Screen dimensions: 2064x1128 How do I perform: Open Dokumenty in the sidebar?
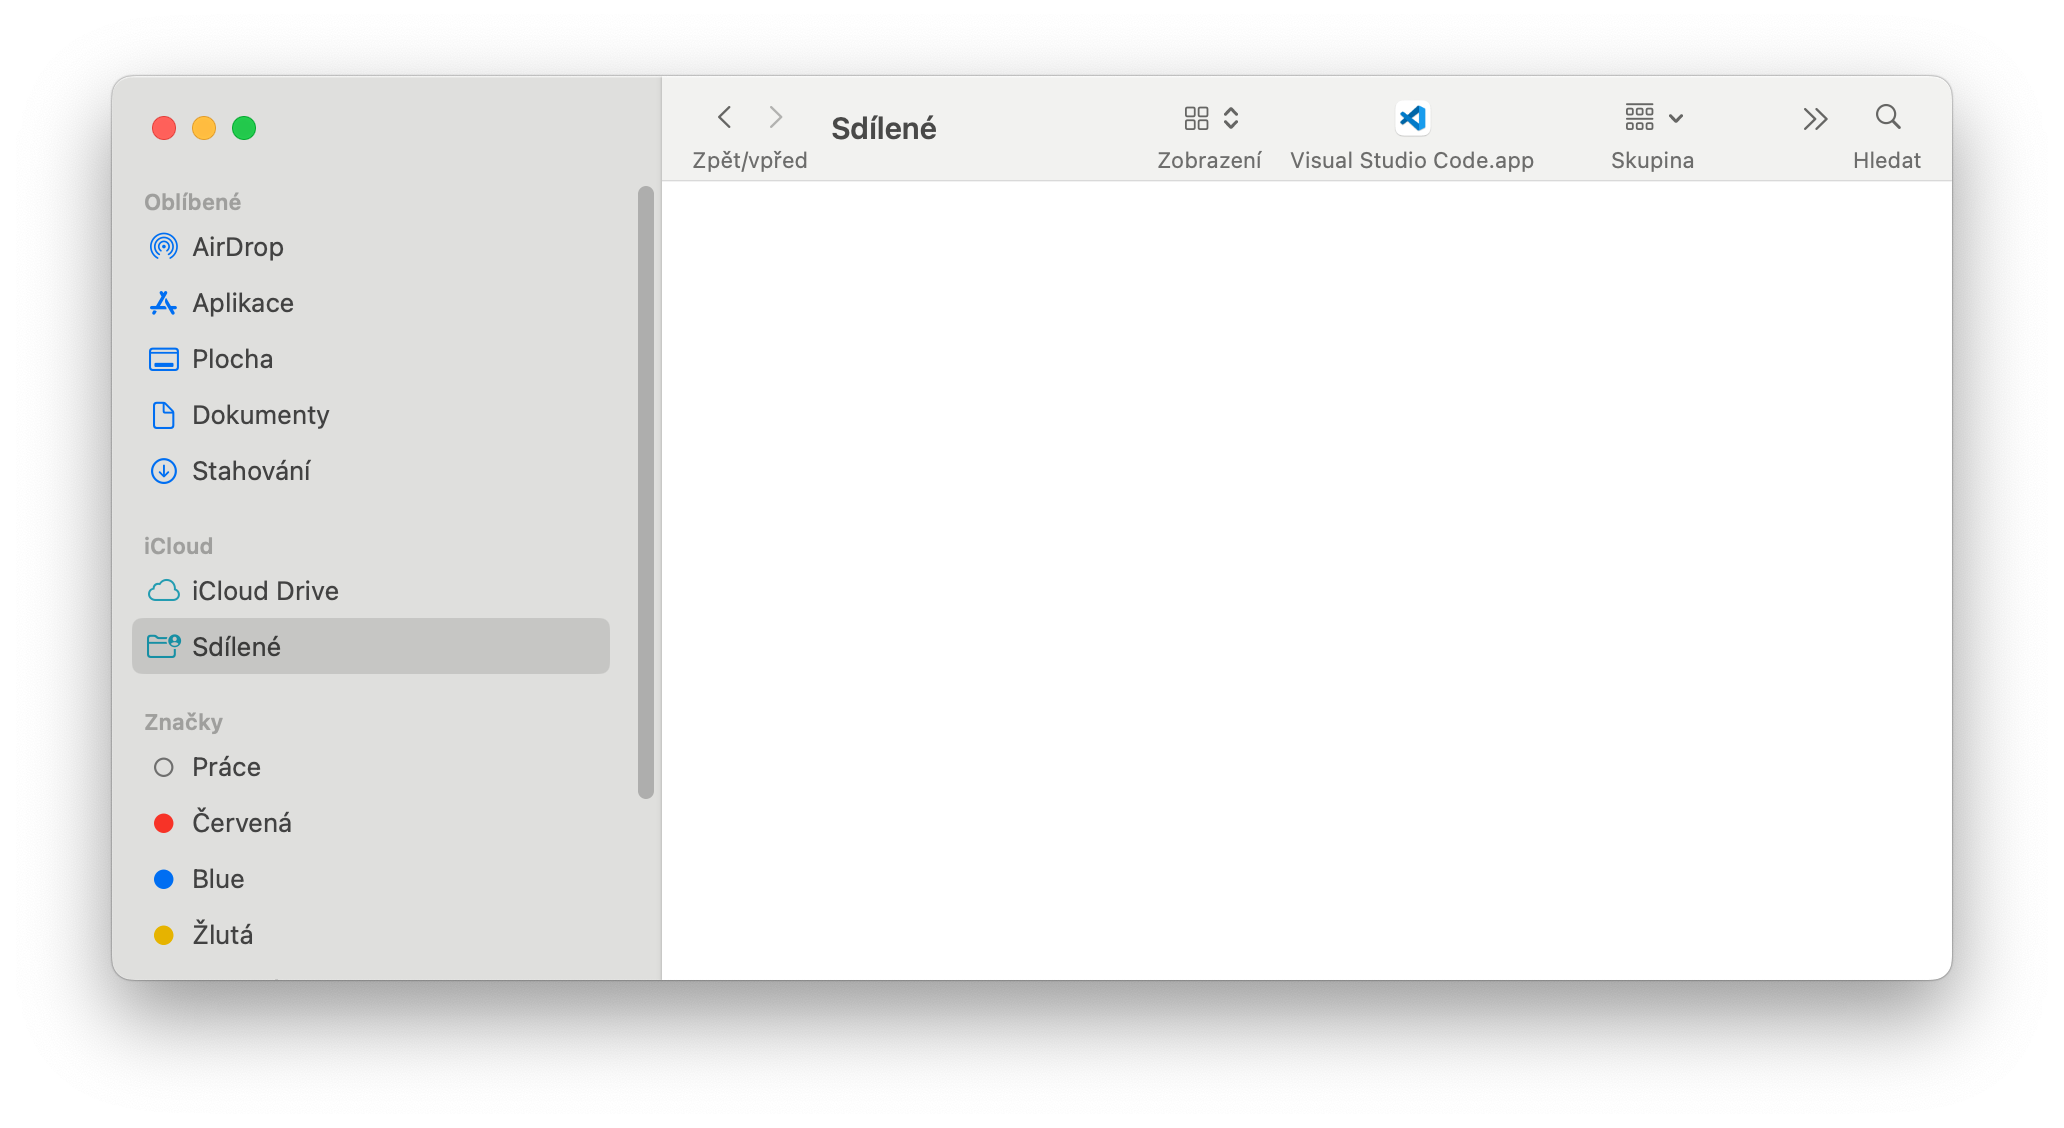[x=260, y=415]
